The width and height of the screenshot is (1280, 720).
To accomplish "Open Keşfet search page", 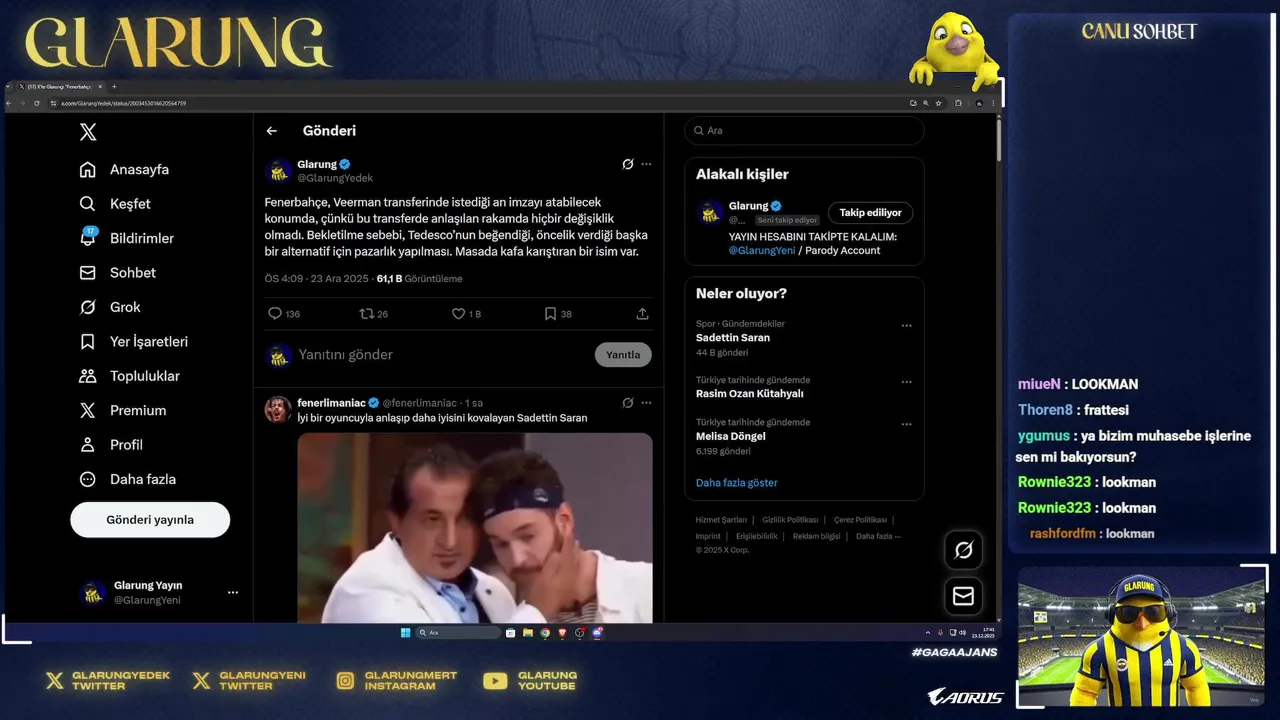I will click(116, 204).
